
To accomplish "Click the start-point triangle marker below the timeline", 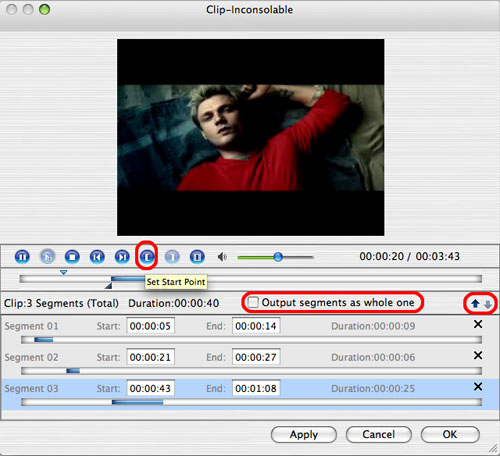I will [x=108, y=286].
